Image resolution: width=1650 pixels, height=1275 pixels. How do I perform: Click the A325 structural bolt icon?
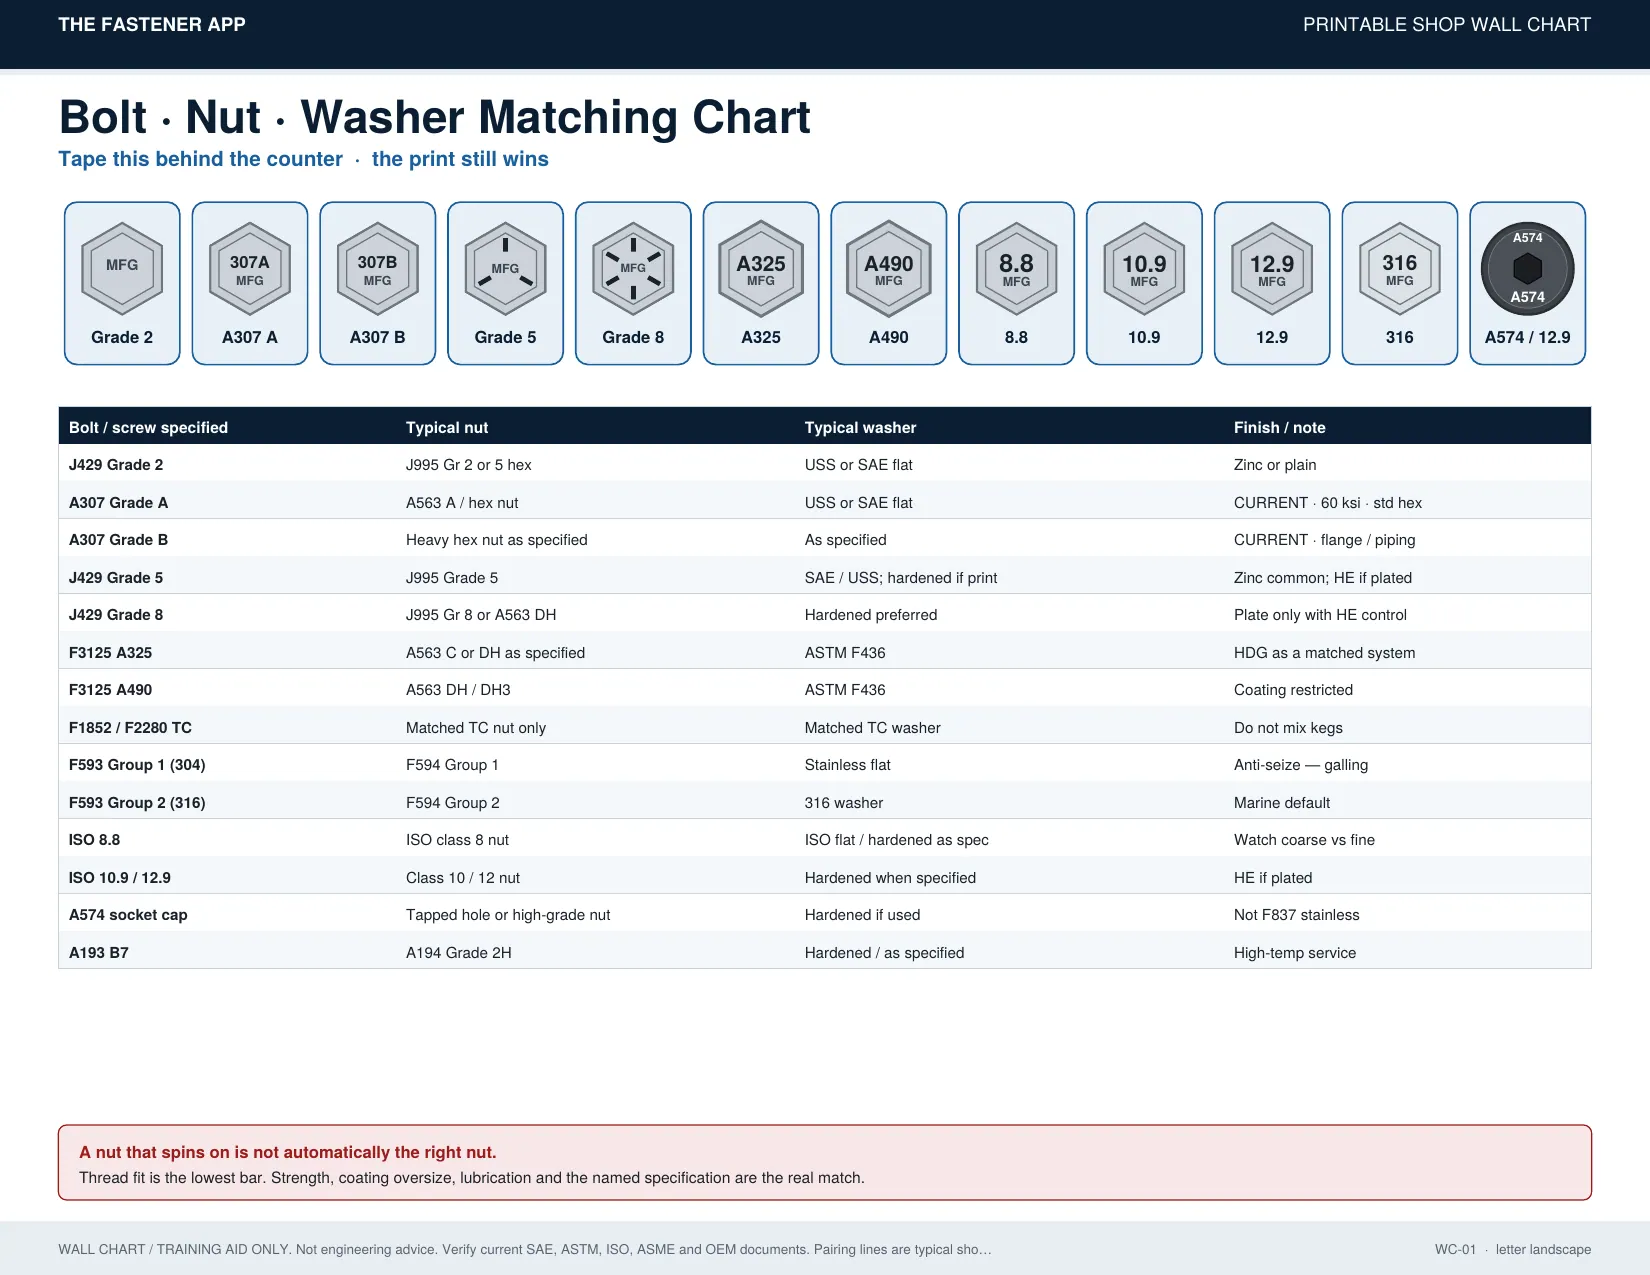point(761,269)
